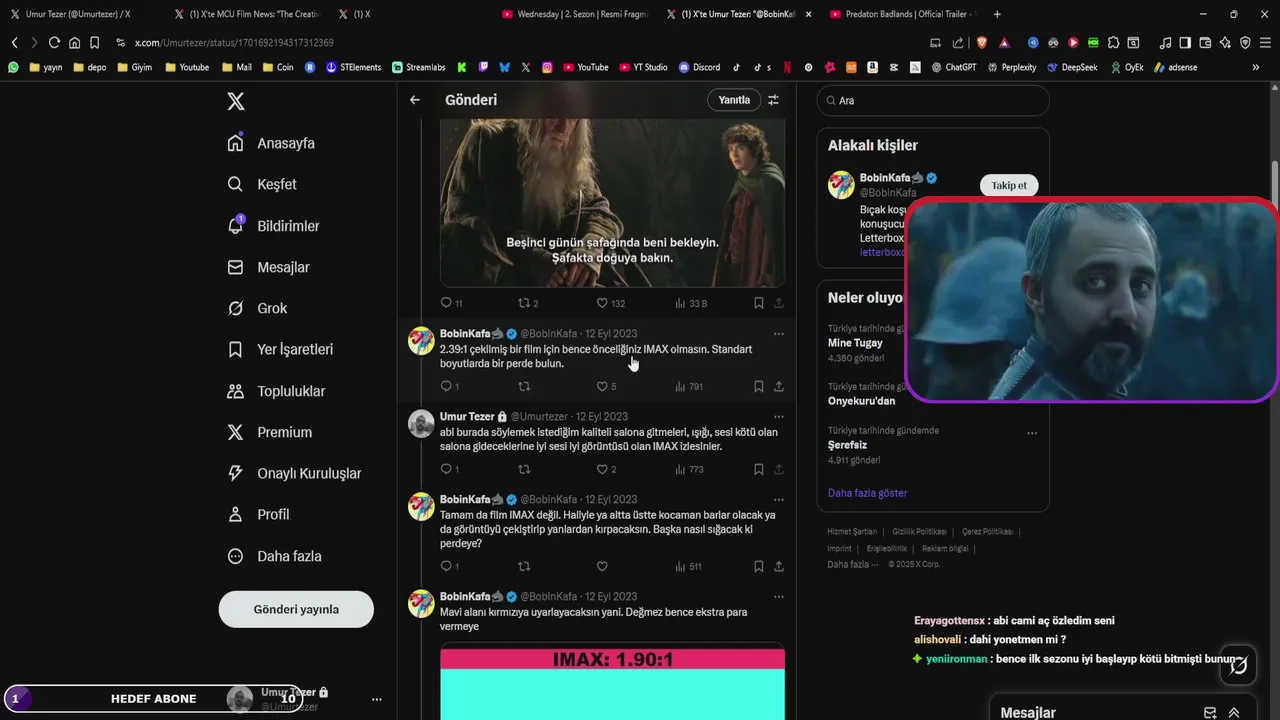Like the BobinKafa 2.39:1 tweet
Screen dimensions: 1280x720
(606, 386)
